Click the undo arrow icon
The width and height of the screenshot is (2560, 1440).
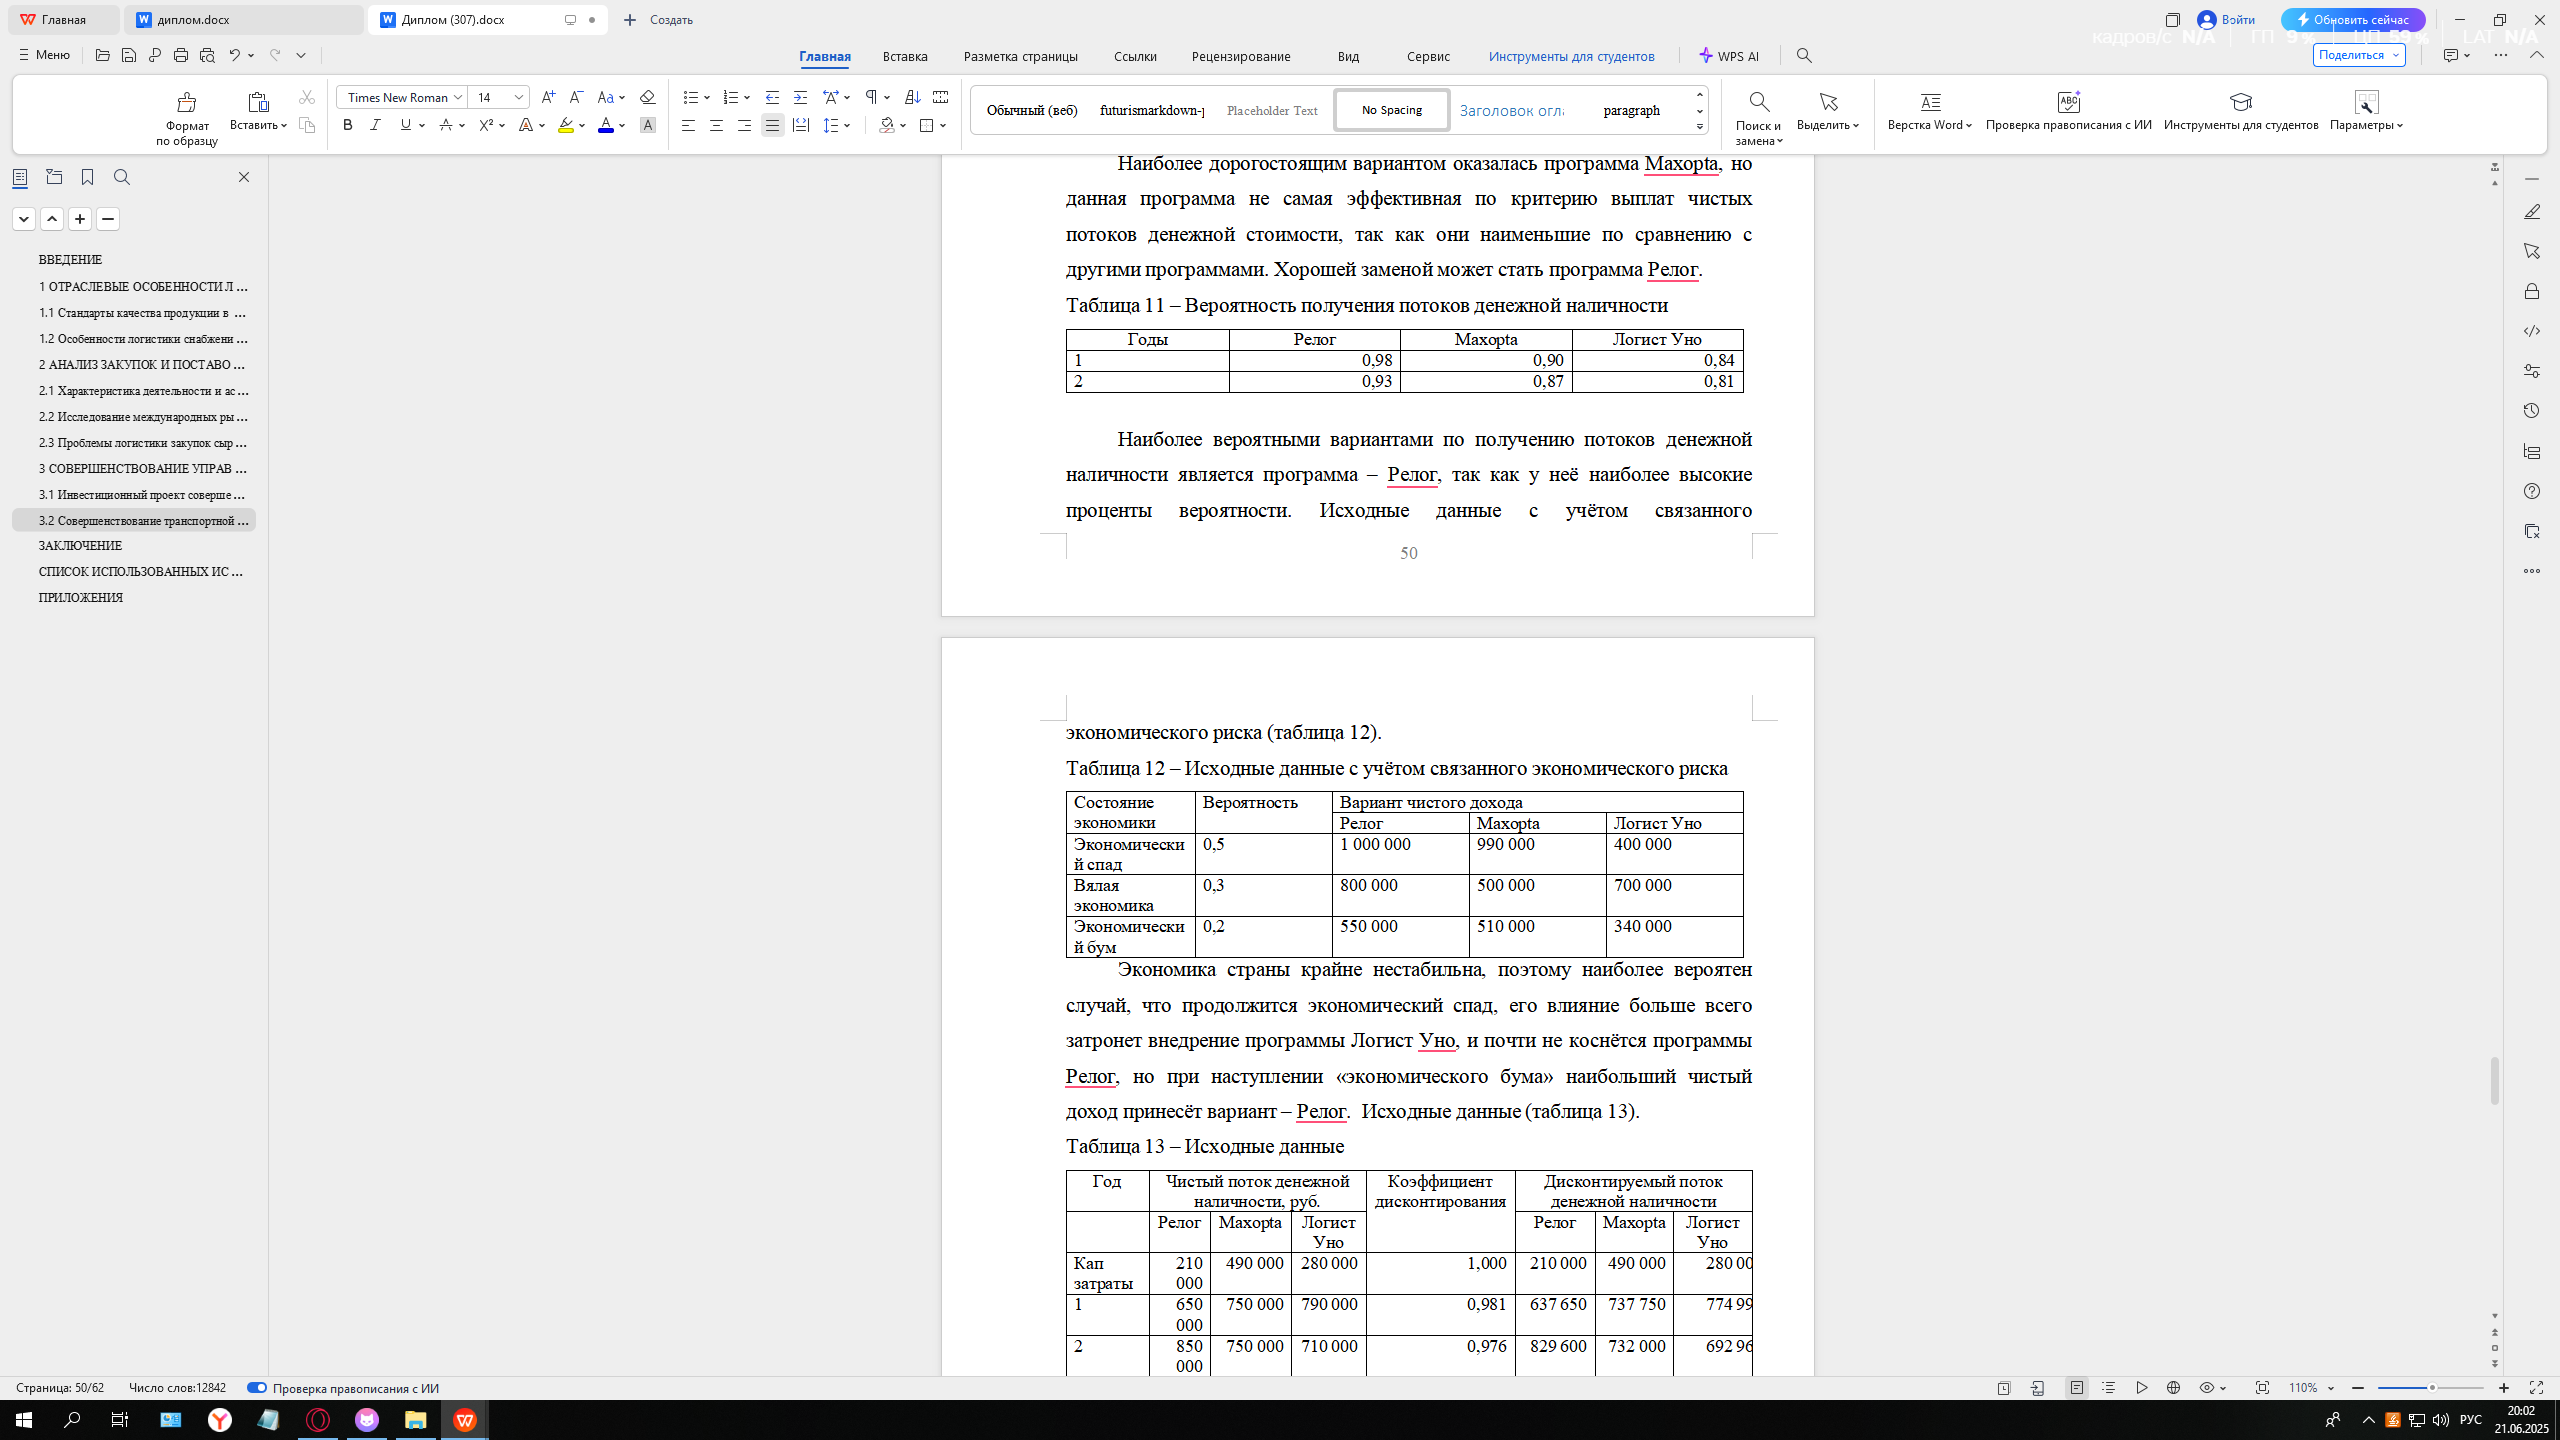[x=234, y=55]
